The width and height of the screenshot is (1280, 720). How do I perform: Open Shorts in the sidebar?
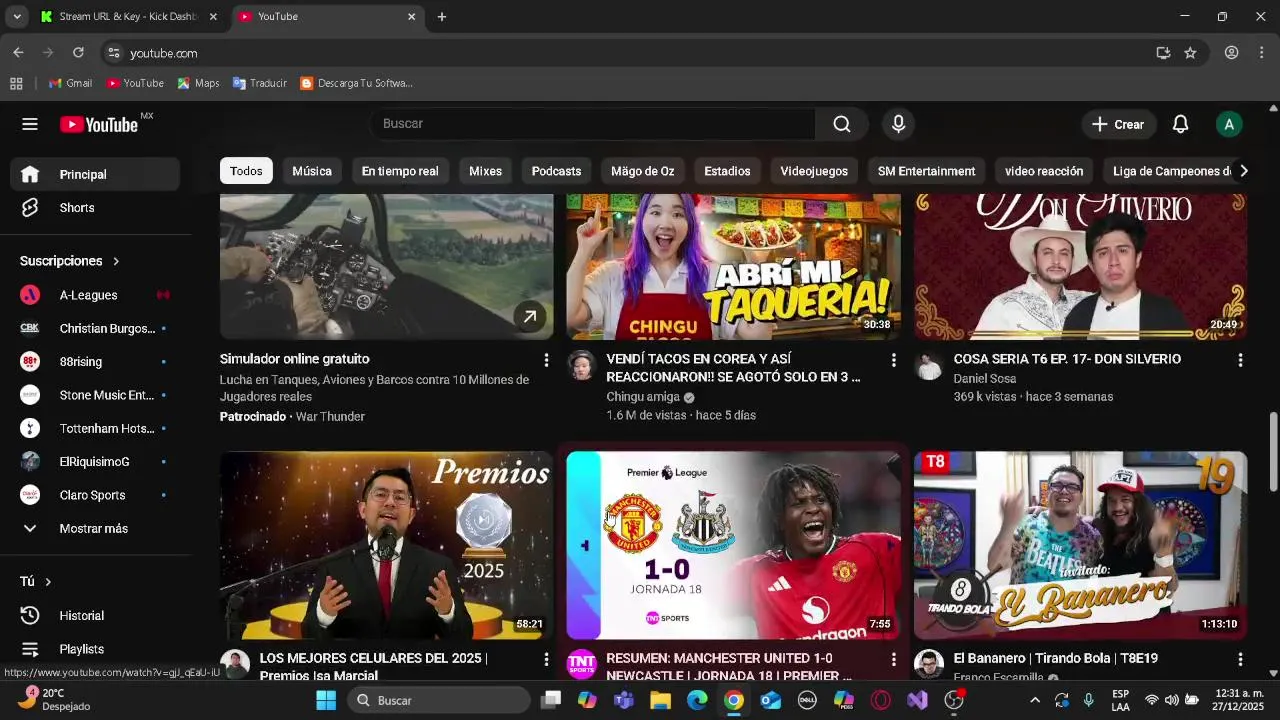pyautogui.click(x=95, y=208)
